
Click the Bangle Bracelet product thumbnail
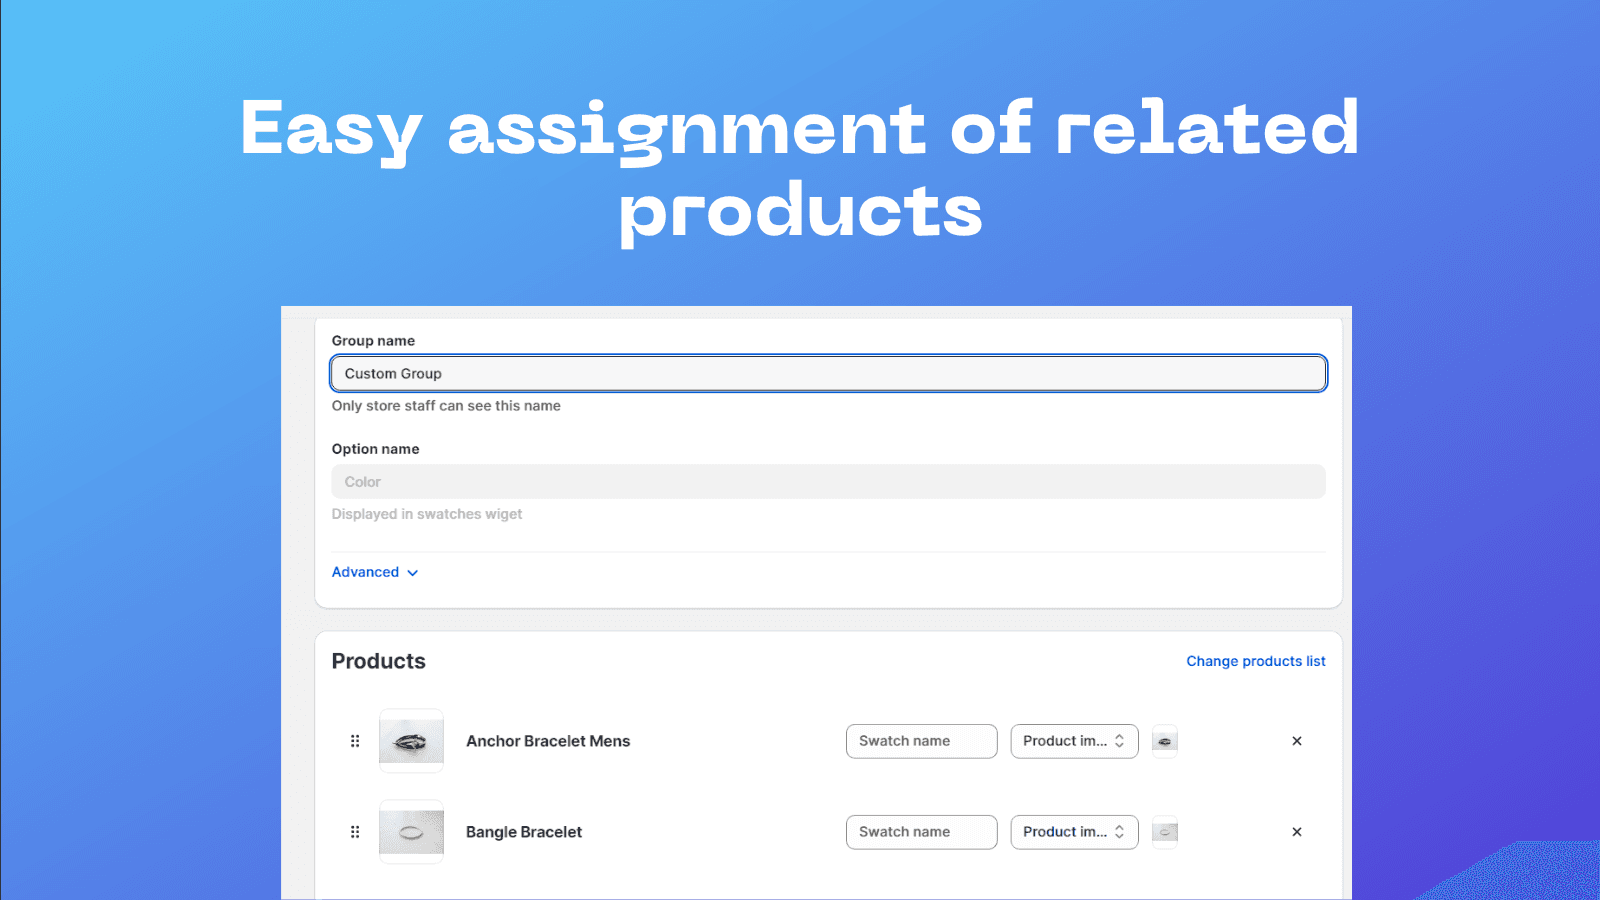[x=411, y=832]
